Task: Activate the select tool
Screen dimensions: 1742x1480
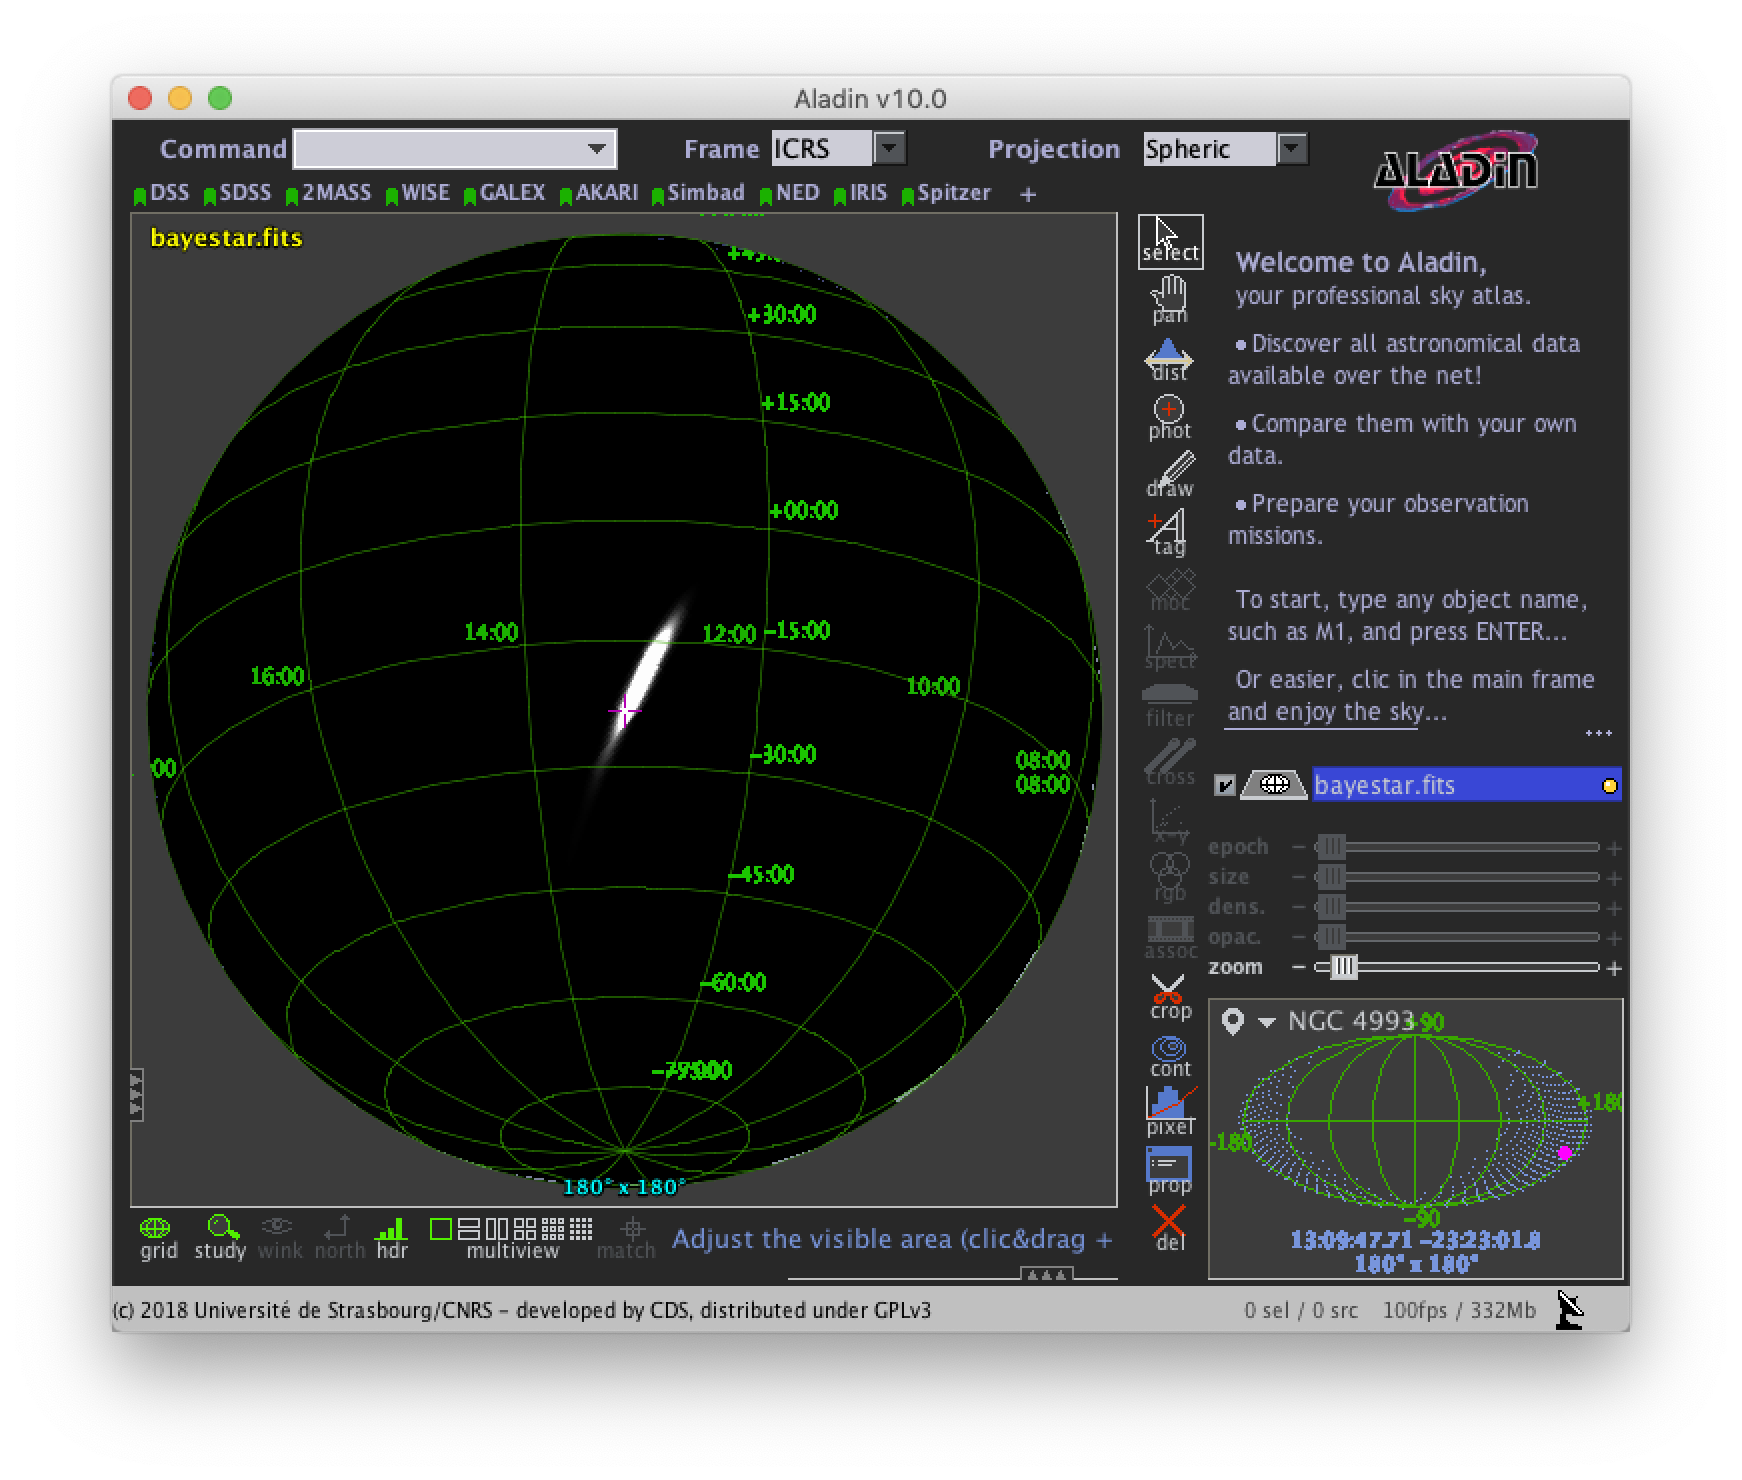Action: [x=1170, y=241]
